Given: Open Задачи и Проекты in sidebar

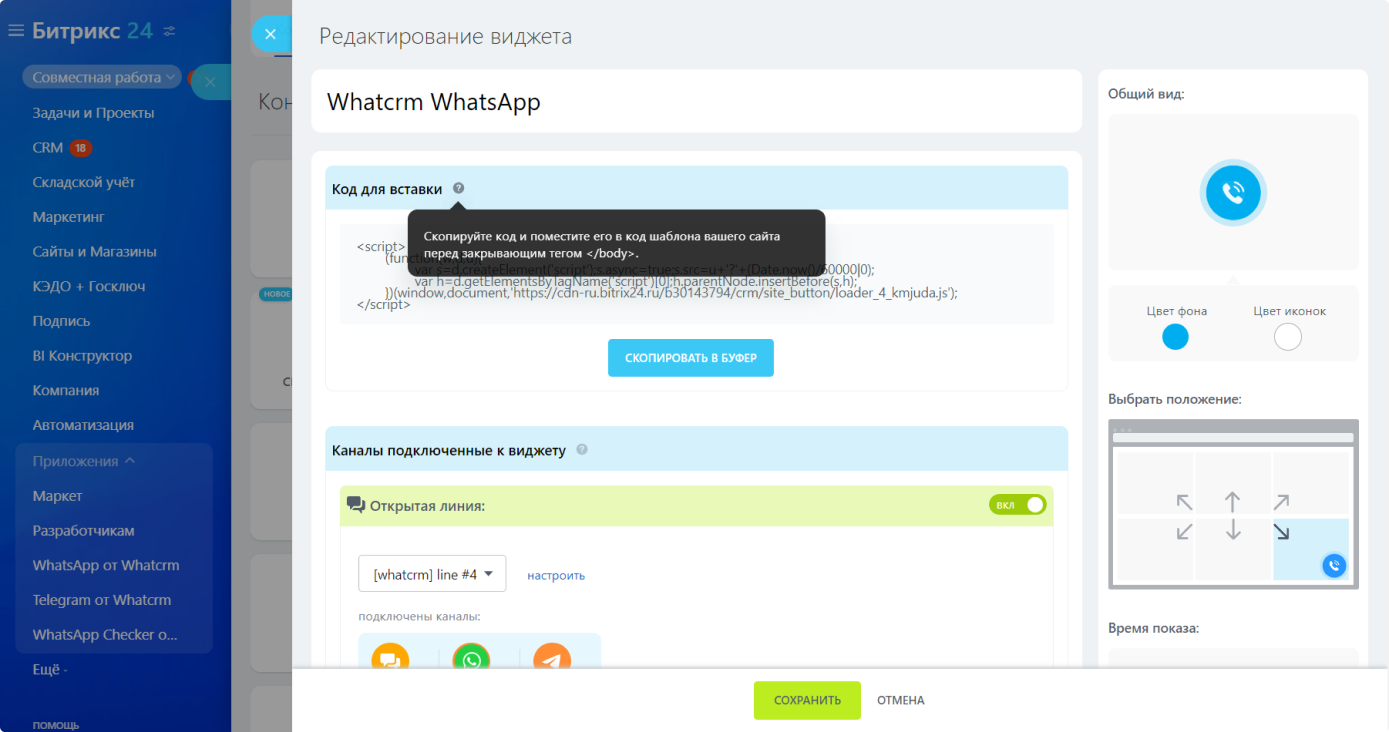Looking at the screenshot, I should click(x=93, y=113).
